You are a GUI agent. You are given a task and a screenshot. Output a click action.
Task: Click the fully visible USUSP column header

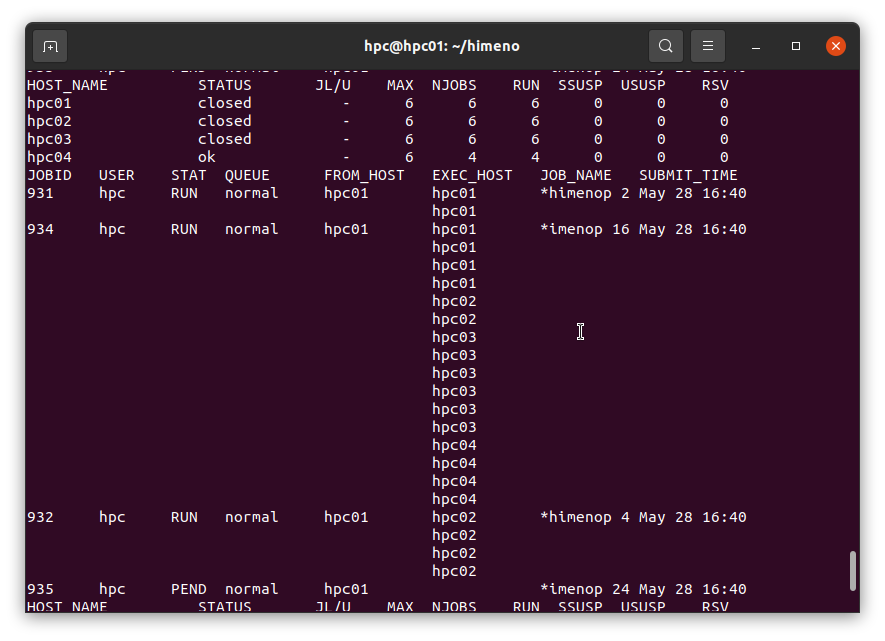(643, 85)
